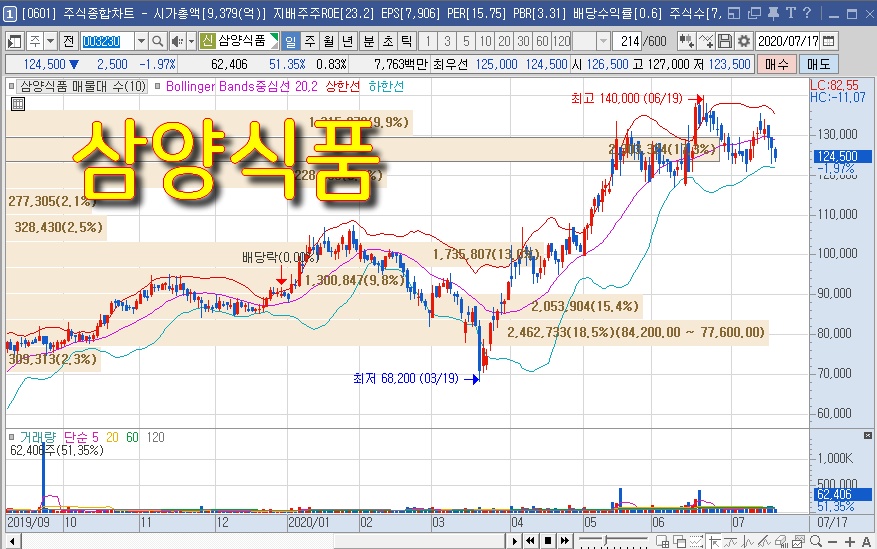This screenshot has width=877, height=549.
Task: Click the T font icon in title bar
Action: (790, 13)
